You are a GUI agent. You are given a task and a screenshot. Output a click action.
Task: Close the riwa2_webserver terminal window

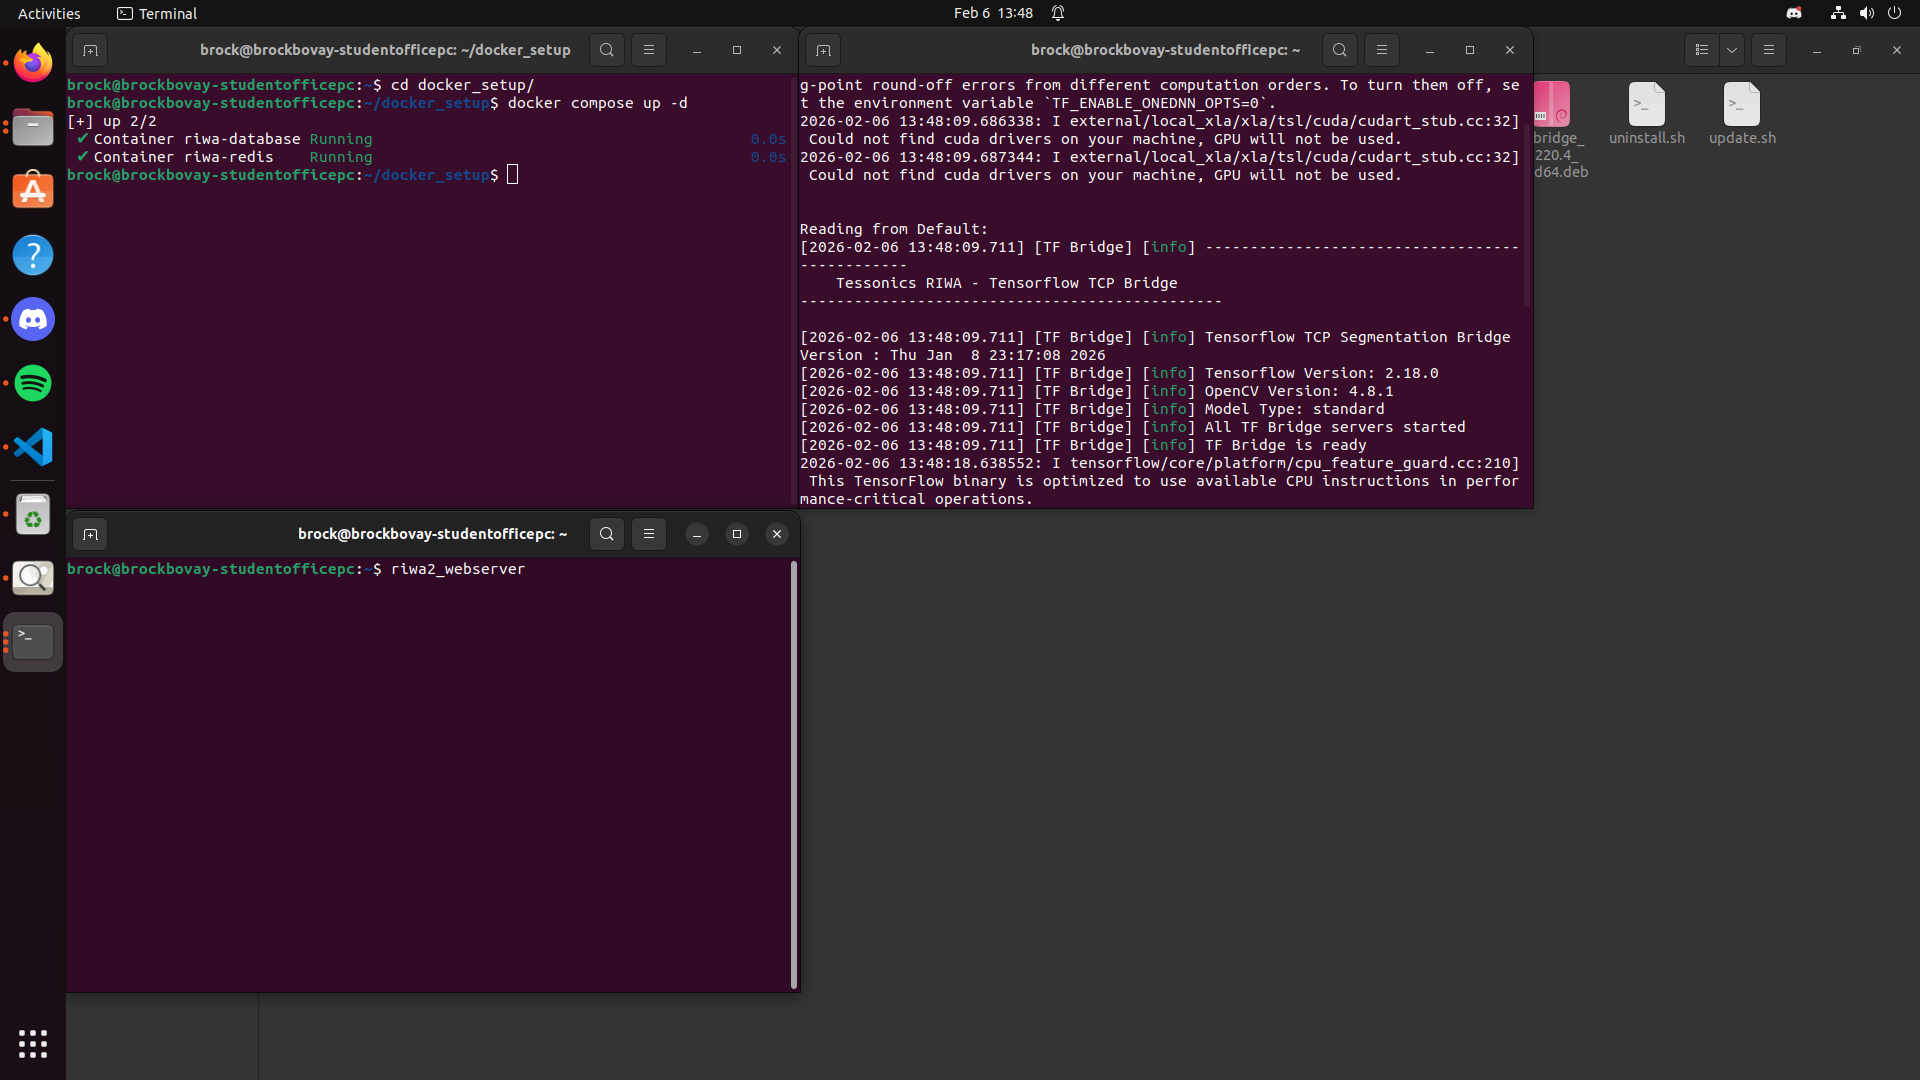tap(777, 534)
